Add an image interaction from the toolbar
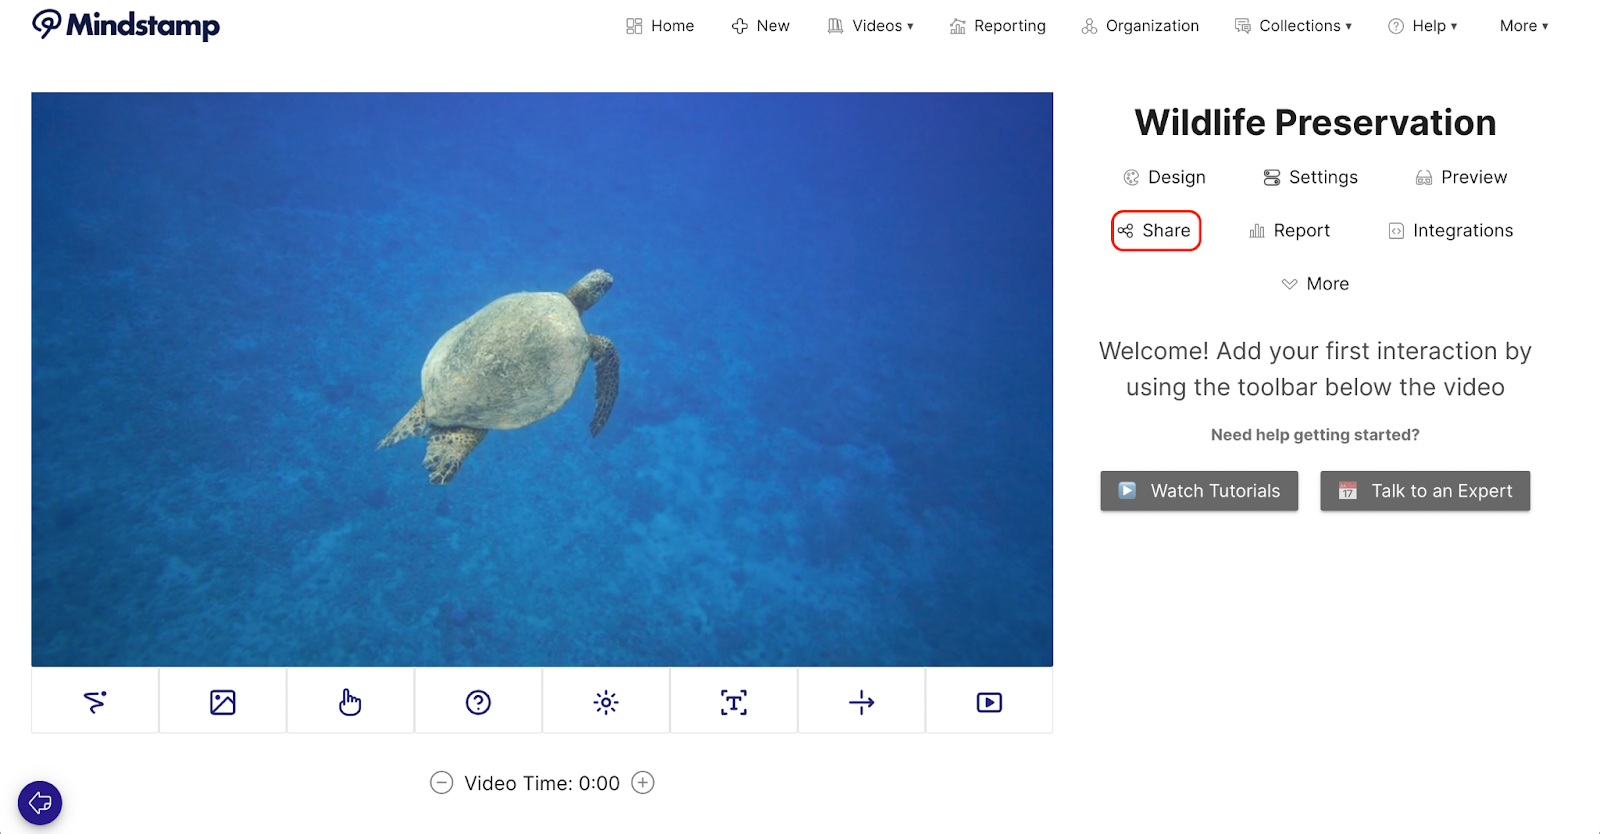This screenshot has width=1600, height=834. point(222,702)
